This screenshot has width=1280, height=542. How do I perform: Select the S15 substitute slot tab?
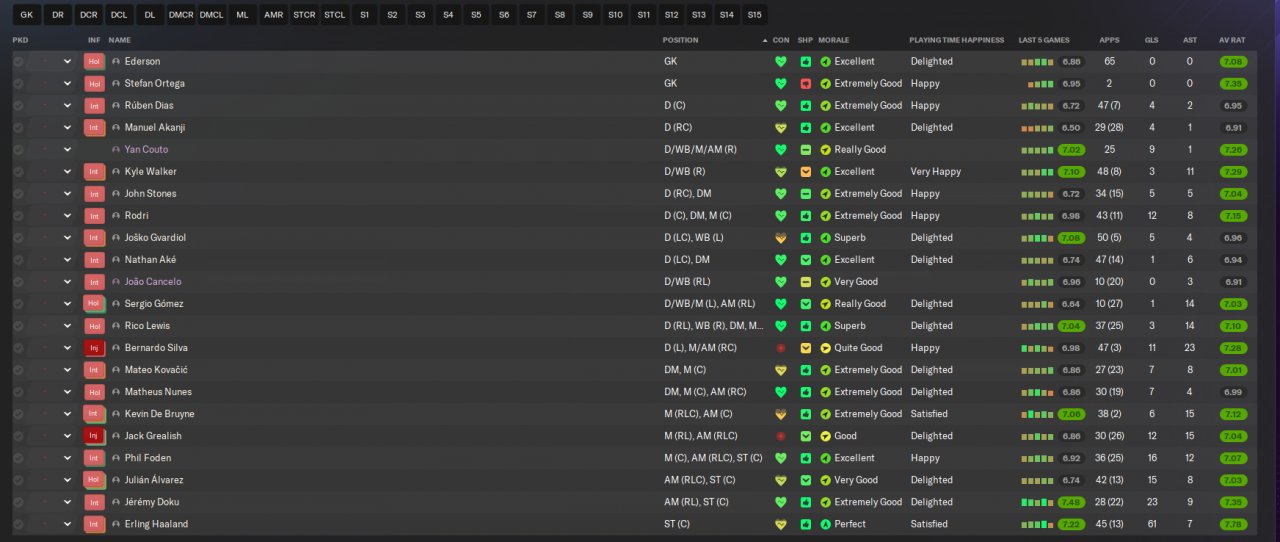click(x=754, y=15)
